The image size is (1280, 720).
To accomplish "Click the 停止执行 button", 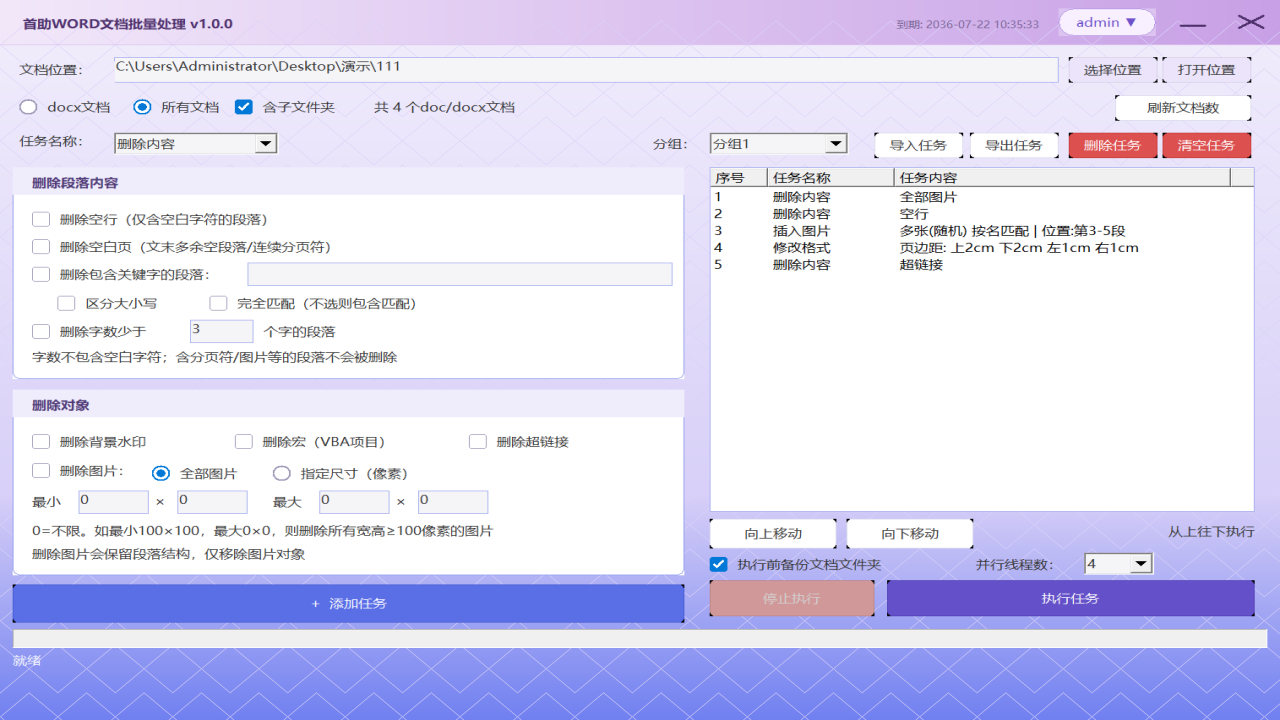I will (792, 598).
